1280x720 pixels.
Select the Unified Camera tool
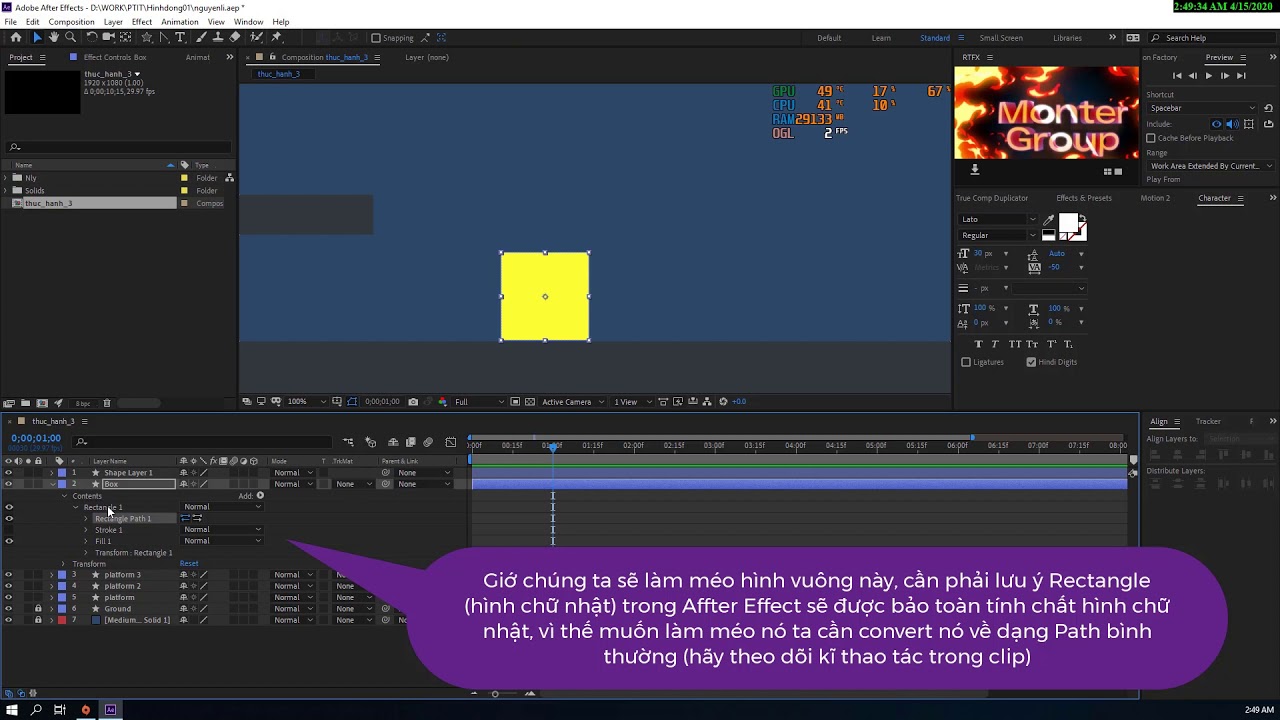point(108,38)
